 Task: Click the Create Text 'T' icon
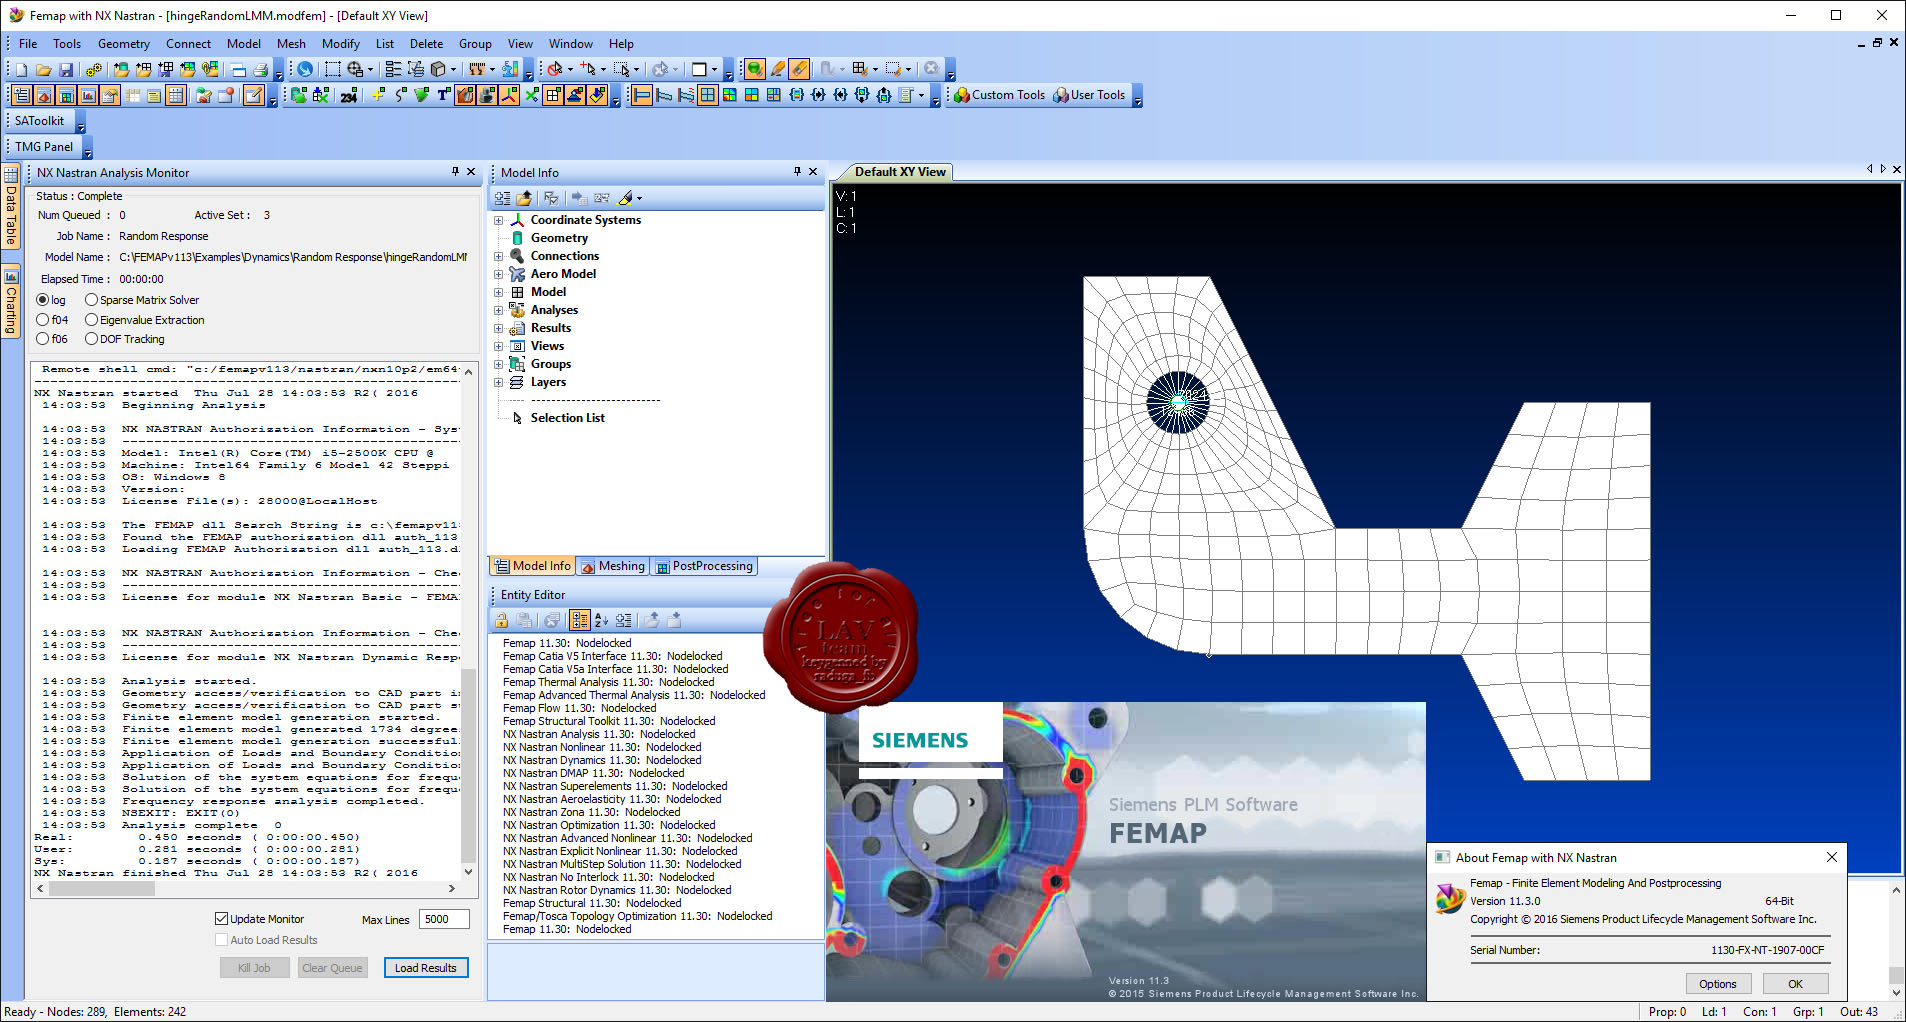(x=443, y=95)
